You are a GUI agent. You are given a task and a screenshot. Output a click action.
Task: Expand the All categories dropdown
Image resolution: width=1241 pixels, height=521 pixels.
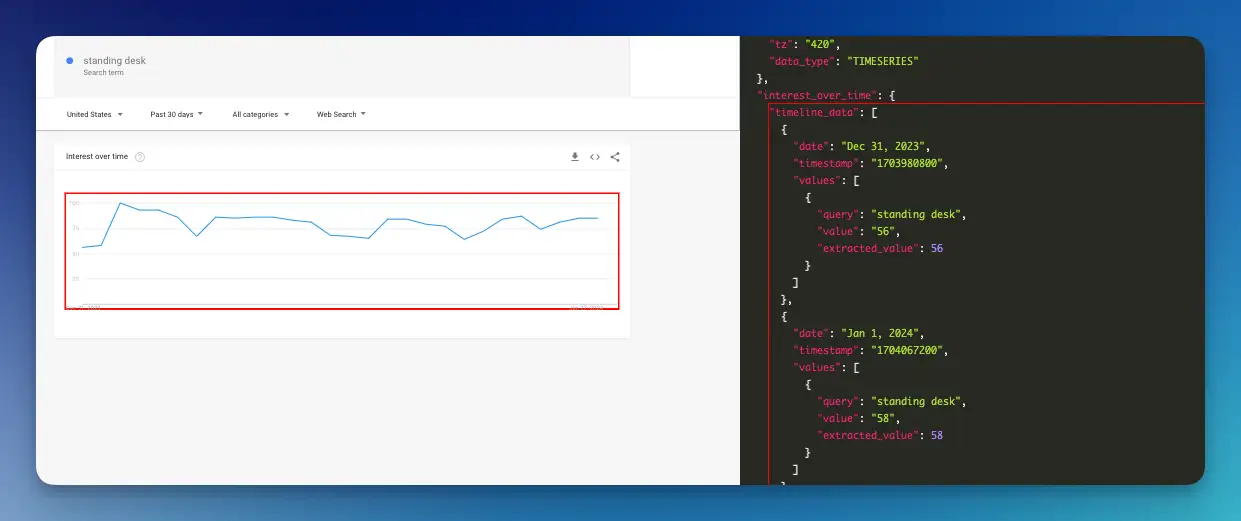pyautogui.click(x=261, y=114)
